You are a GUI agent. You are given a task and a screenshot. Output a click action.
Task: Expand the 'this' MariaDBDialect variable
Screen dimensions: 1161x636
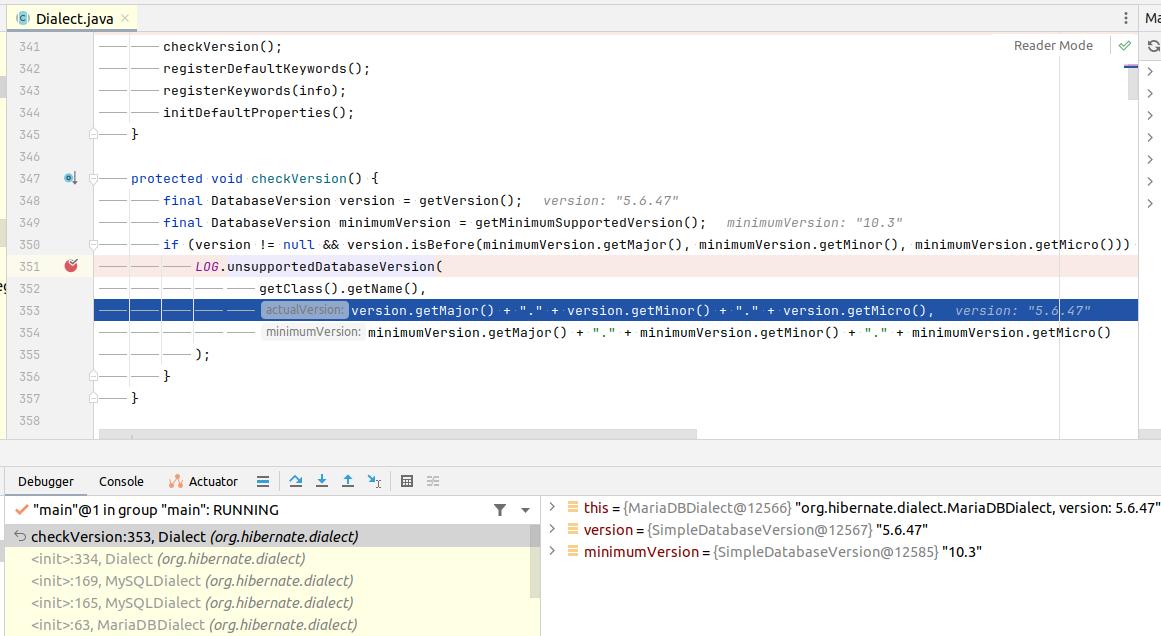coord(551,508)
